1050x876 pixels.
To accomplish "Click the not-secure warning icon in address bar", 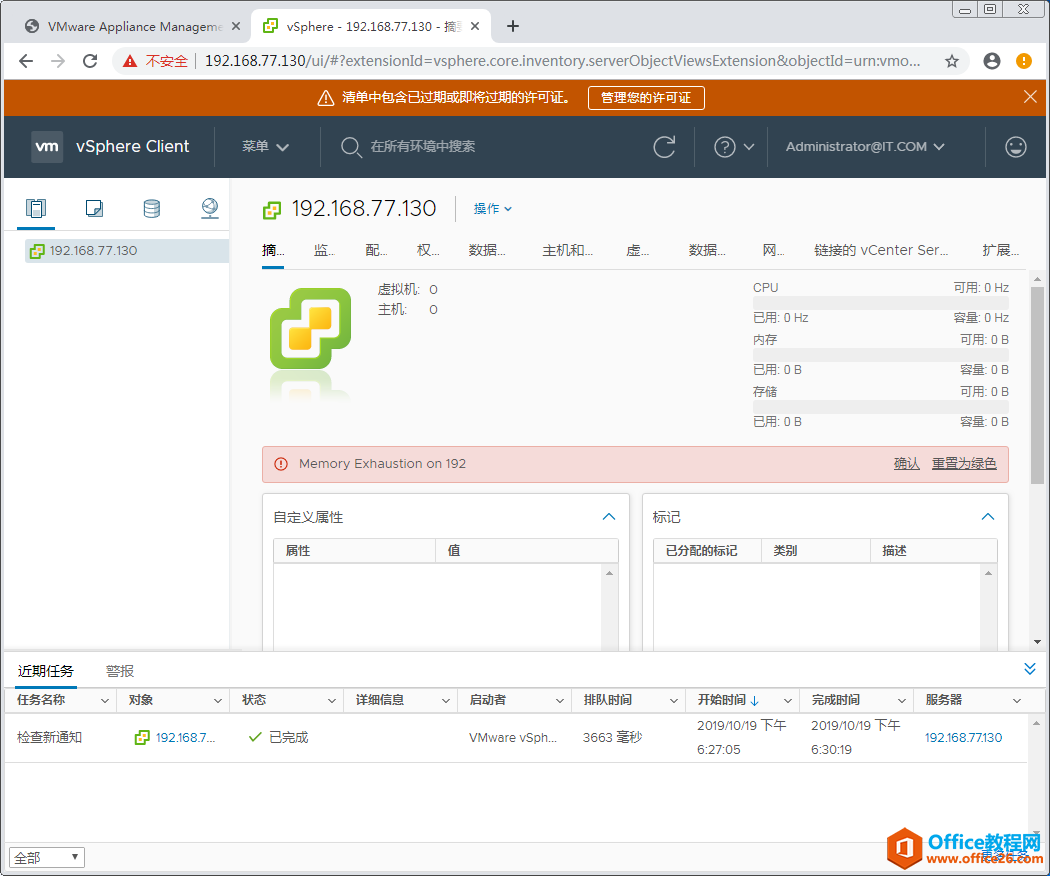I will click(130, 61).
